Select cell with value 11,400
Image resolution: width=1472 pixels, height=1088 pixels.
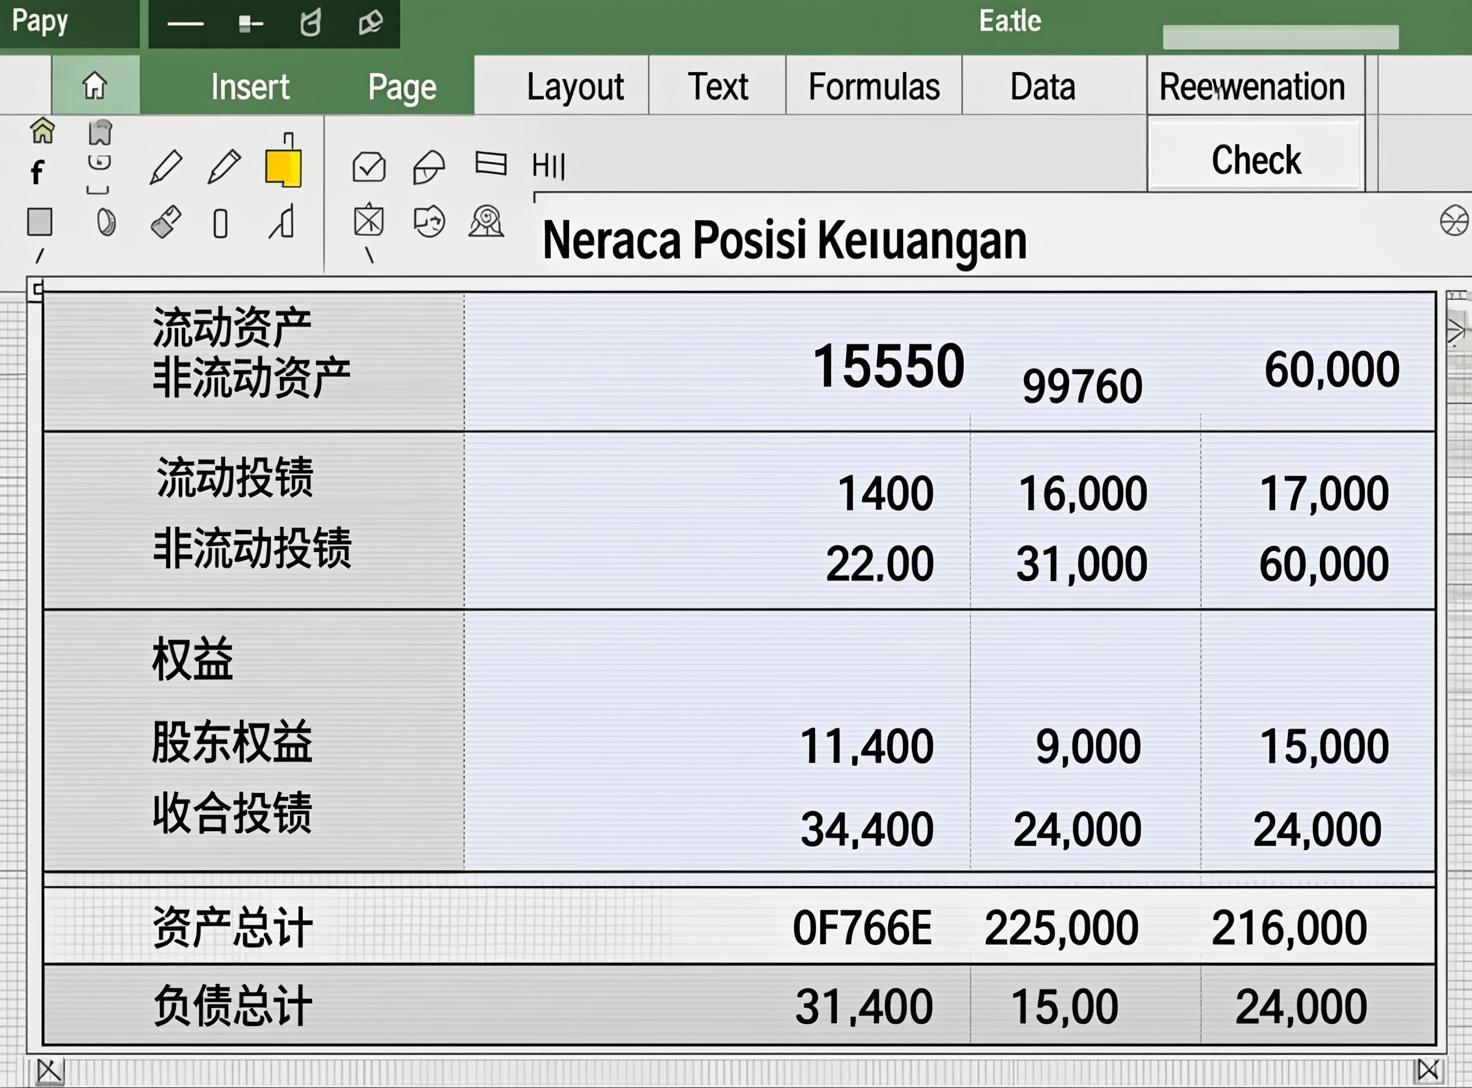(867, 747)
